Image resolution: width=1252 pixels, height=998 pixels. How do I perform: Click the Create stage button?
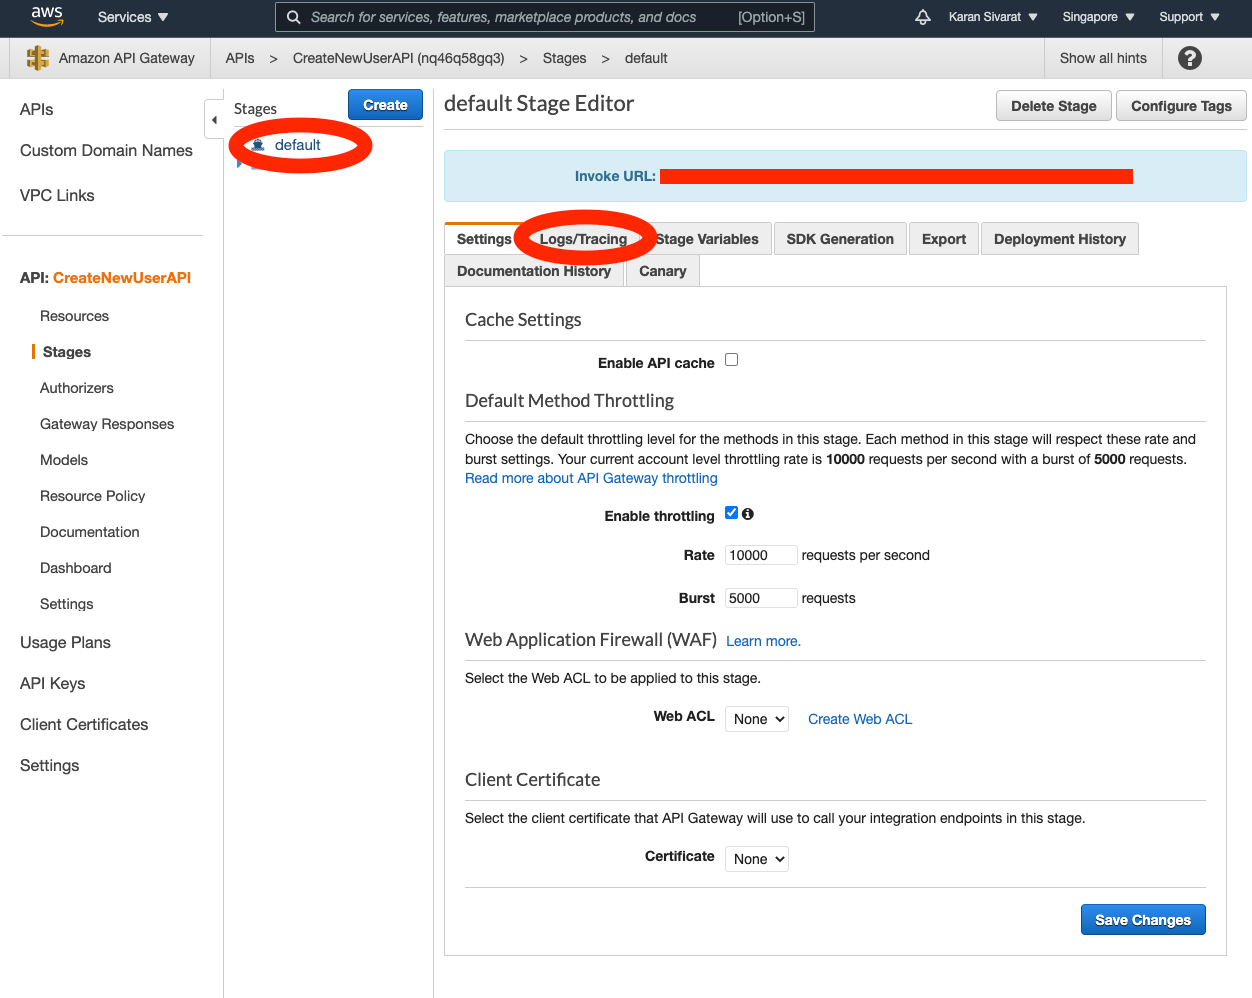coord(385,105)
